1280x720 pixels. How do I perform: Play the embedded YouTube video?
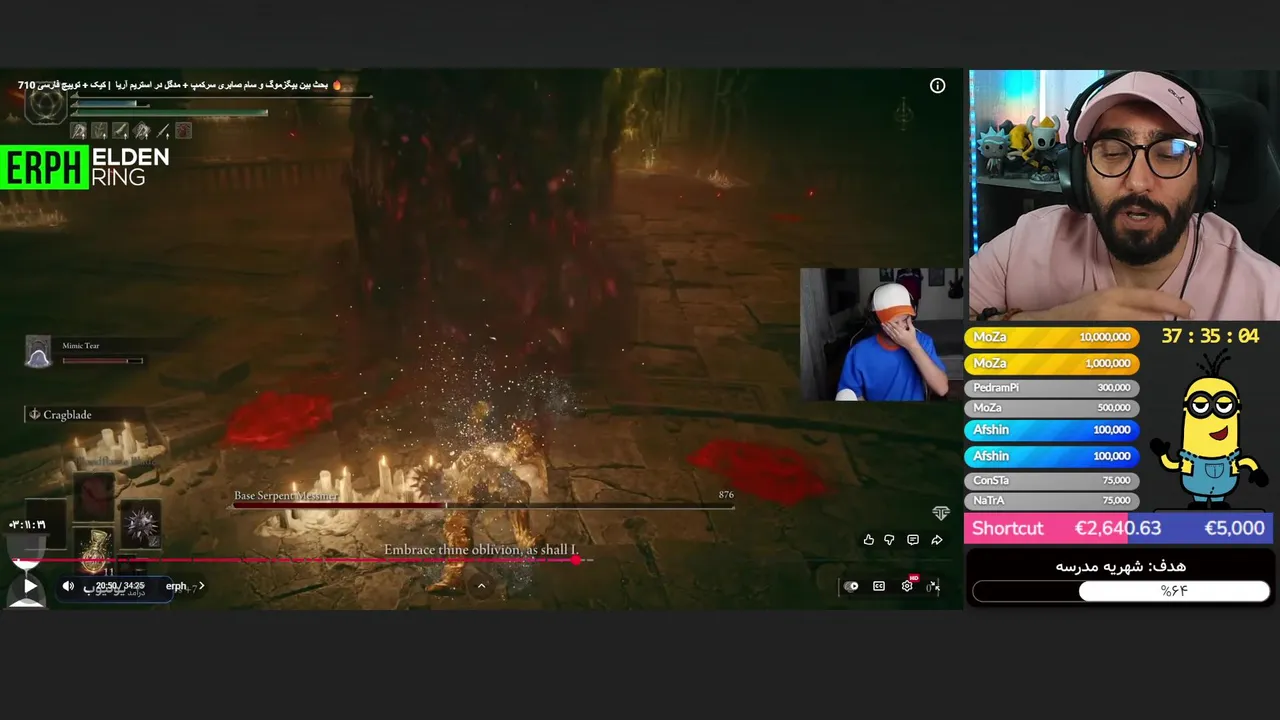(x=29, y=586)
